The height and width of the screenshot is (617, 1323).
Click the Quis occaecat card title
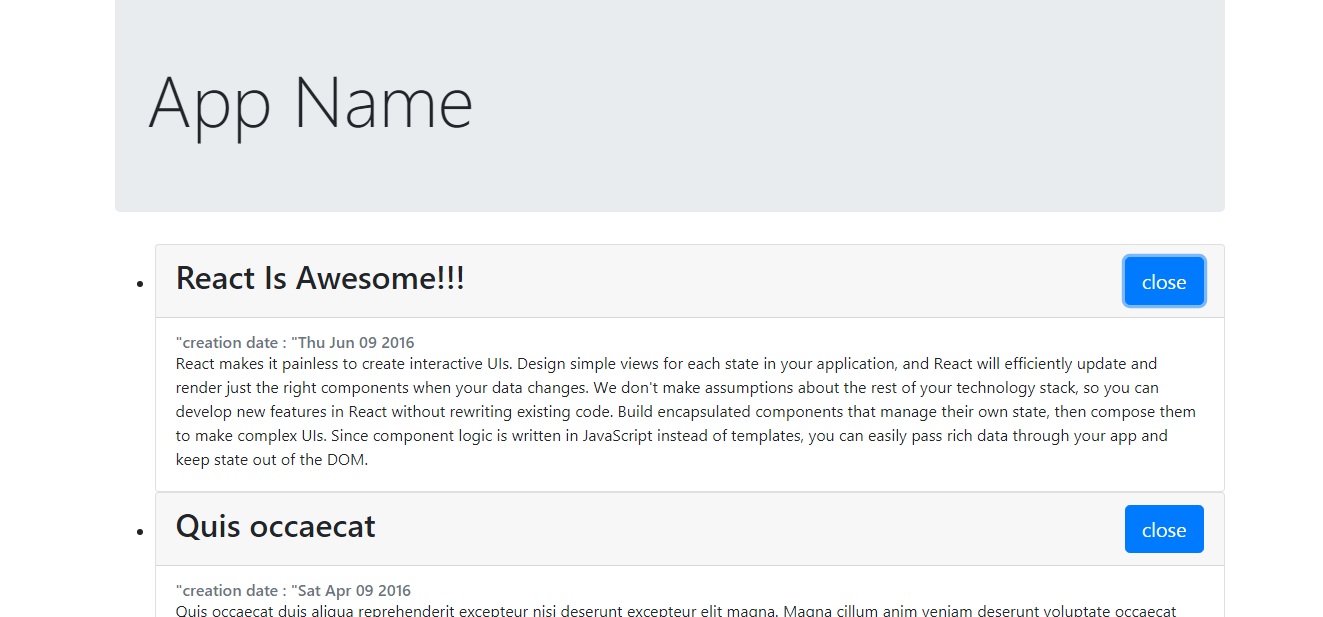coord(275,527)
